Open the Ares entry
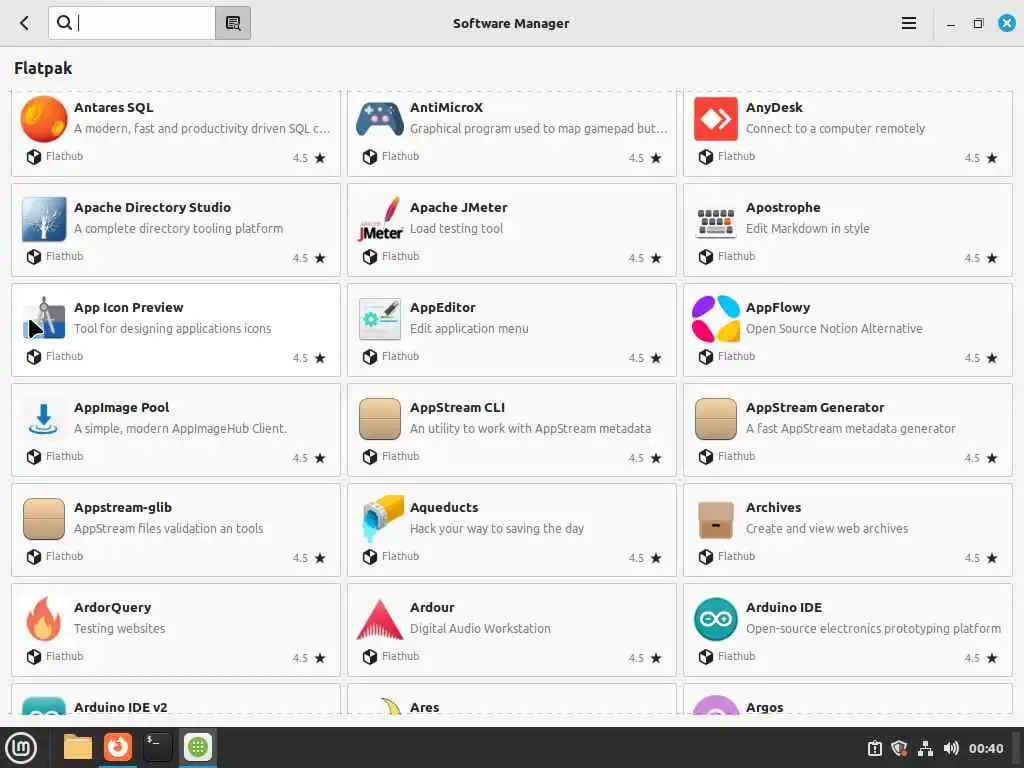1024x768 pixels. tap(511, 699)
